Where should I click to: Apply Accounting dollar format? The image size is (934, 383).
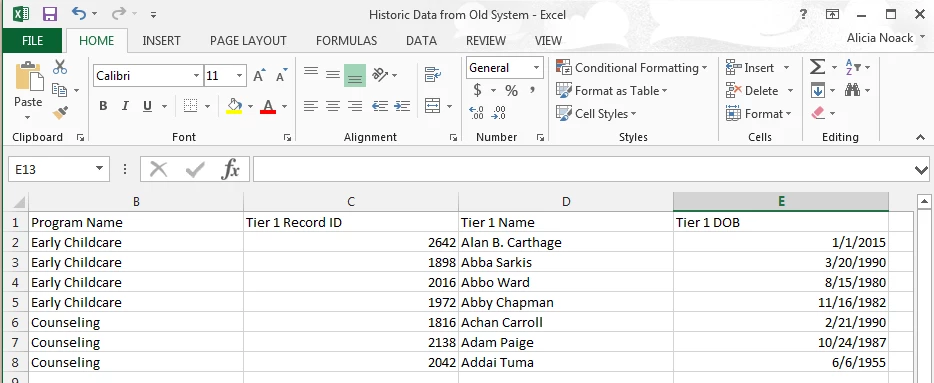coord(477,91)
